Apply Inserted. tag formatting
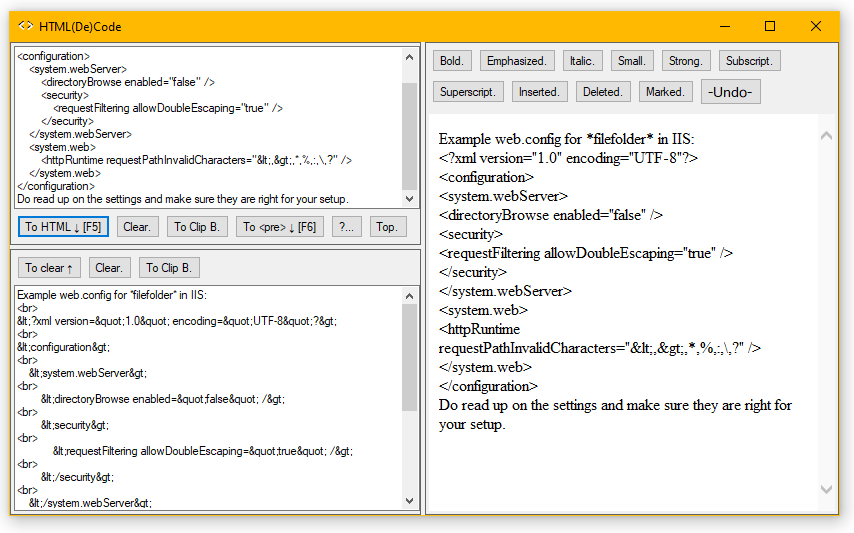The image size is (854, 533). tap(539, 91)
